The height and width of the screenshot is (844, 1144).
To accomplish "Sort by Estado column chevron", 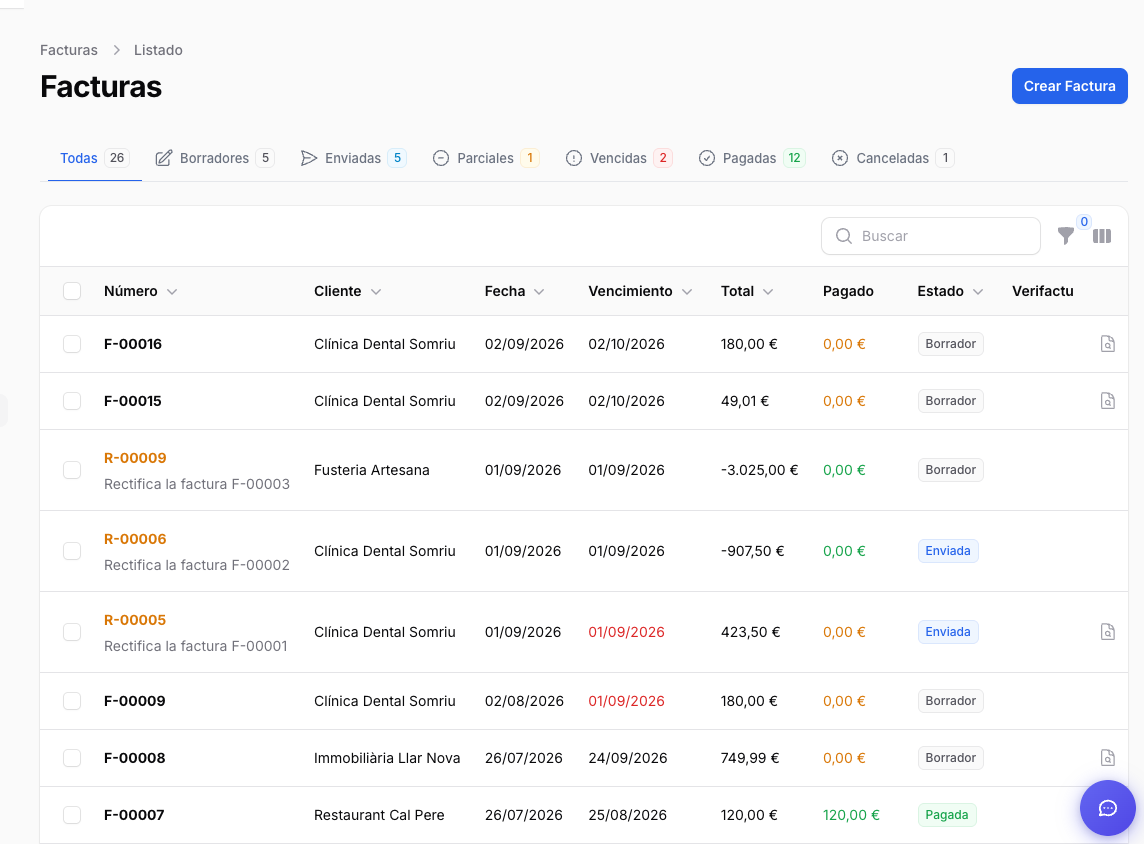I will pyautogui.click(x=978, y=292).
